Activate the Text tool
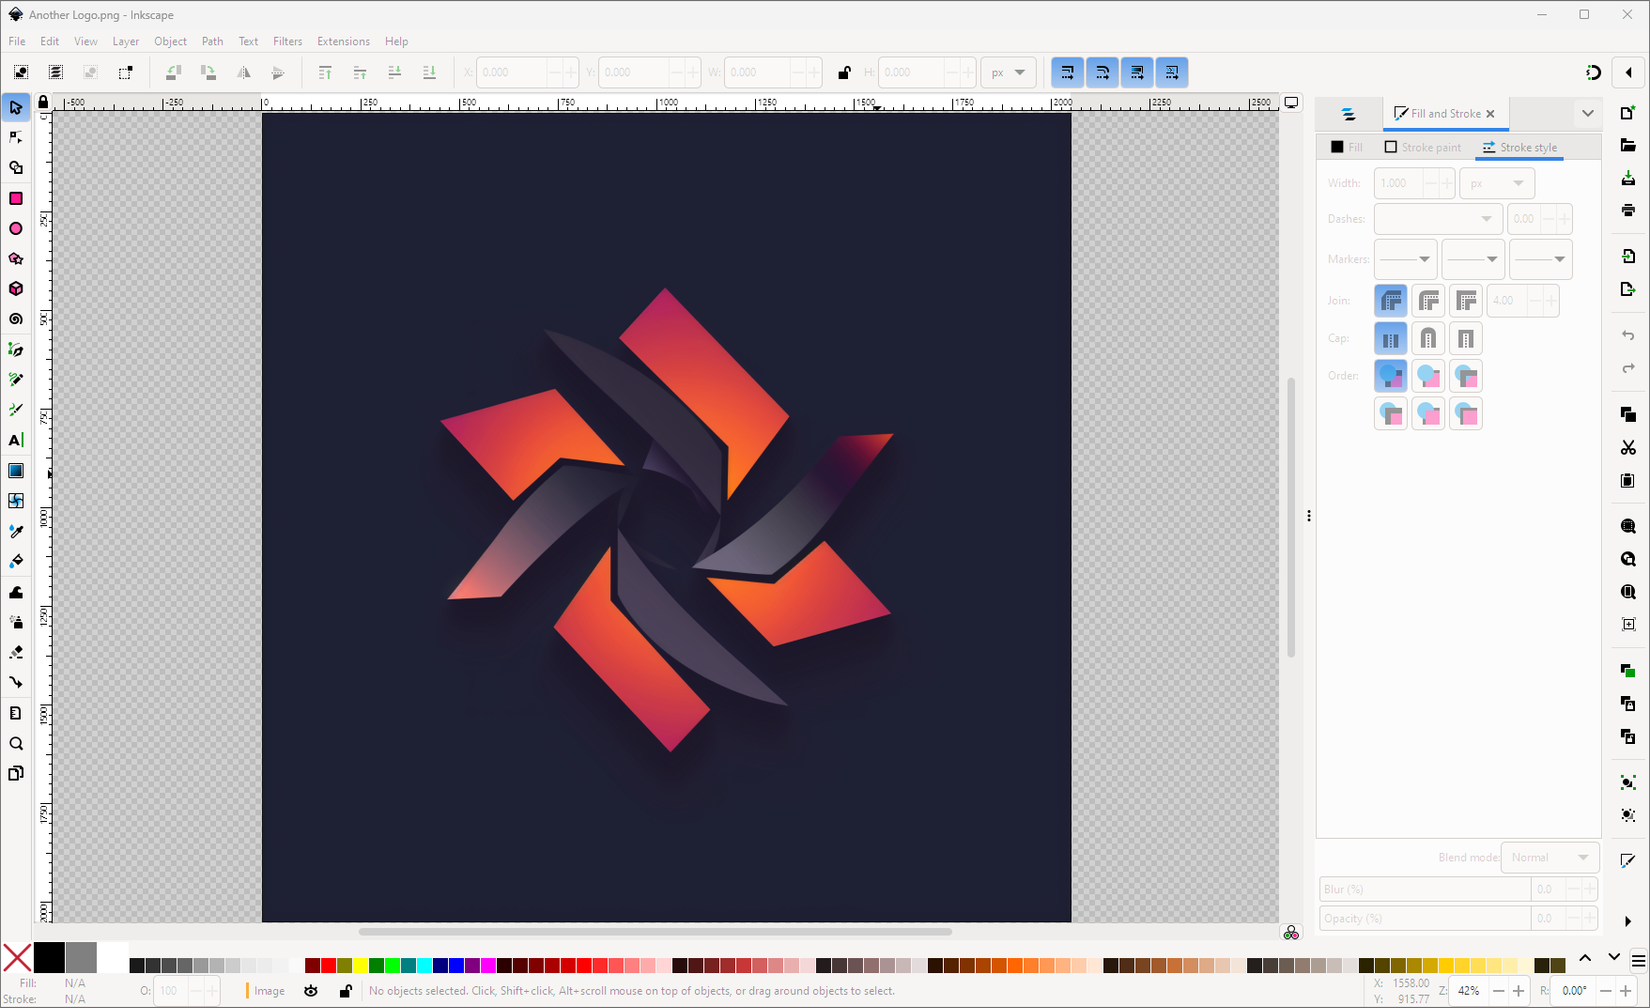The height and width of the screenshot is (1008, 1650). coord(16,440)
